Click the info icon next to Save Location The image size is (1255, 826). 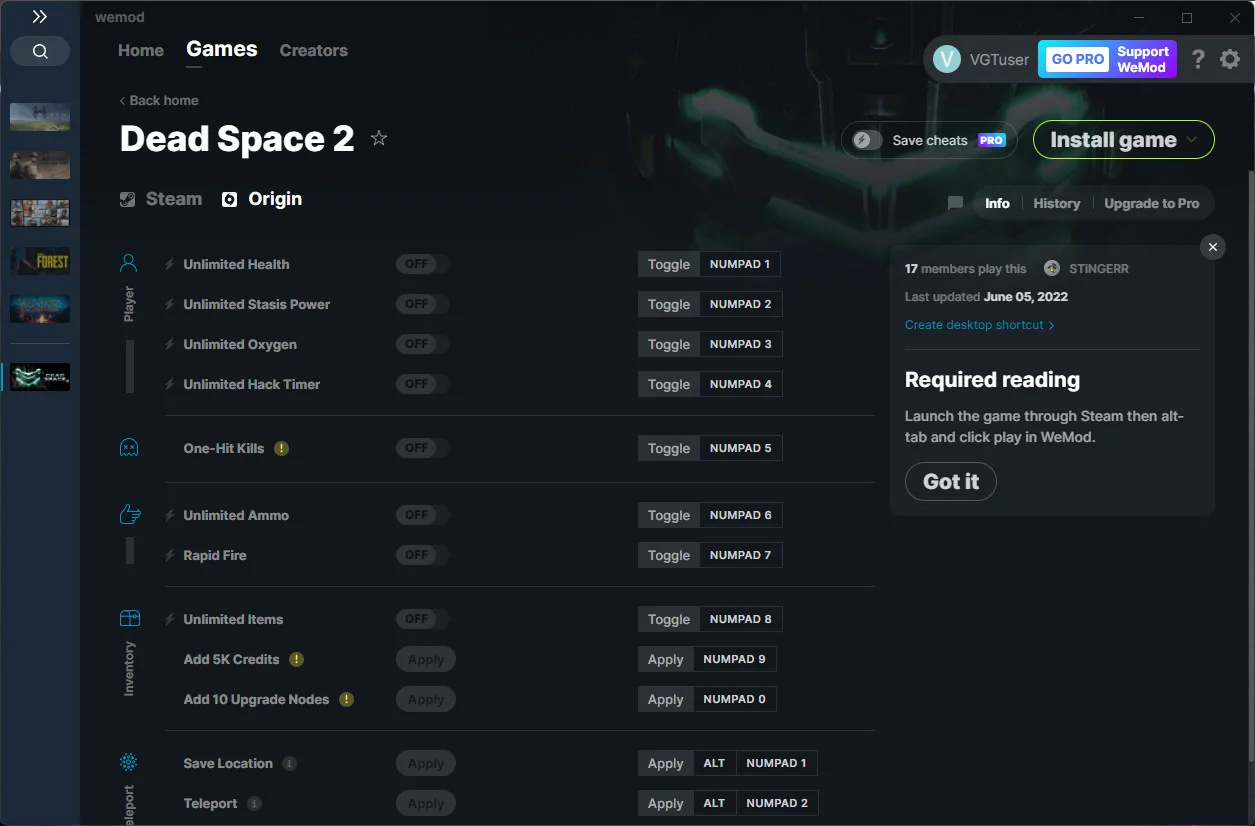click(289, 763)
